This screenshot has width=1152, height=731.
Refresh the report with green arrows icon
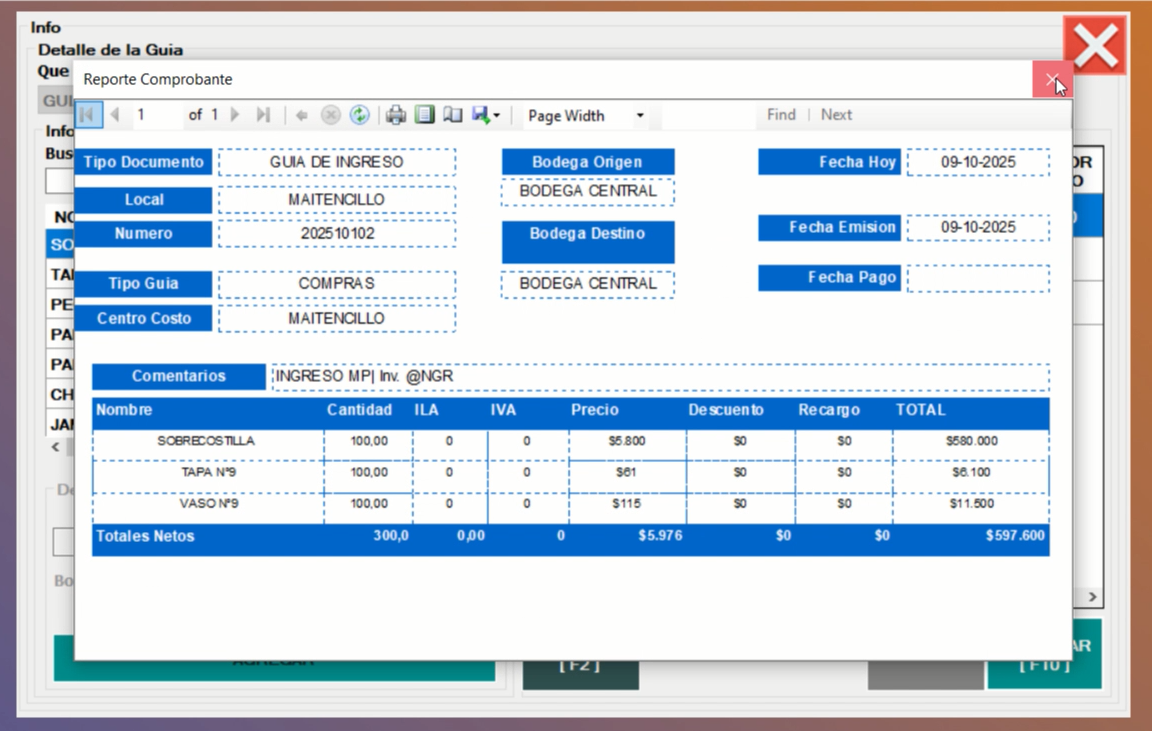[359, 115]
